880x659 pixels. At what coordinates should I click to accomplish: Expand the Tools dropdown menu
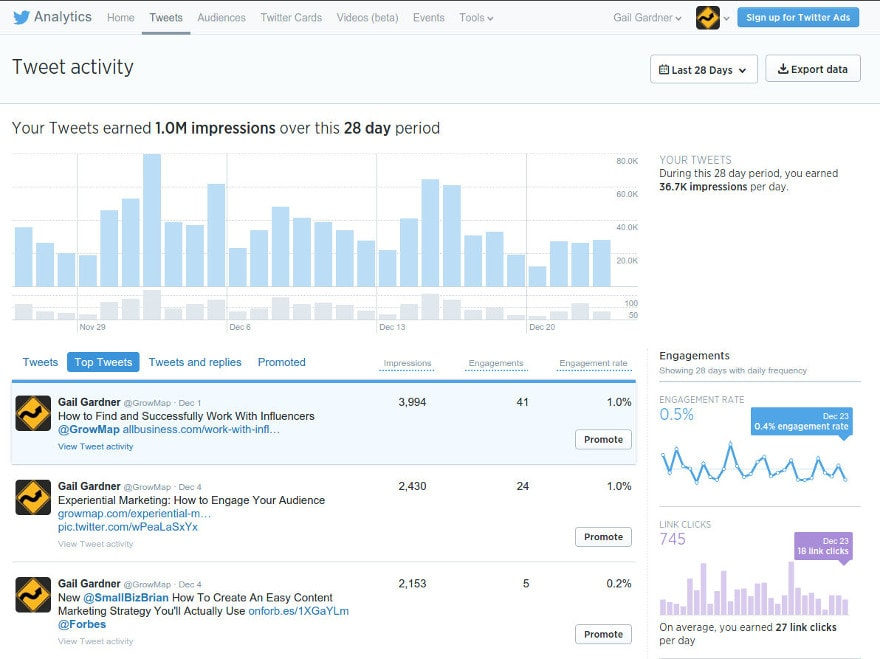coord(476,17)
